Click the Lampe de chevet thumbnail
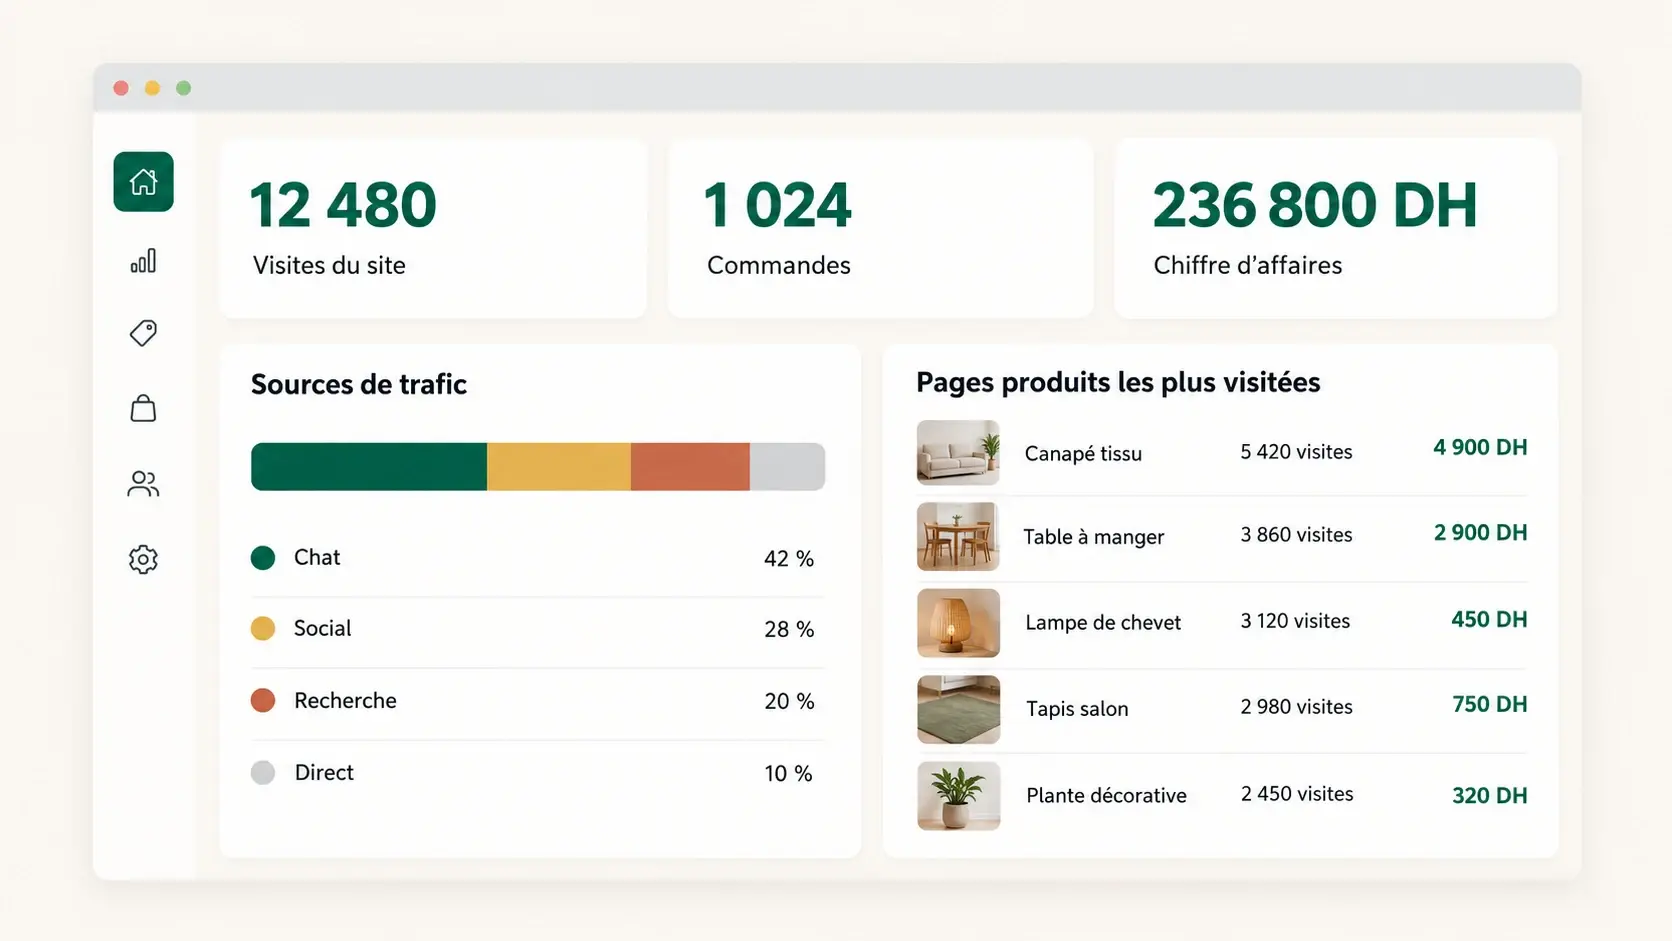1672x941 pixels. [958, 623]
